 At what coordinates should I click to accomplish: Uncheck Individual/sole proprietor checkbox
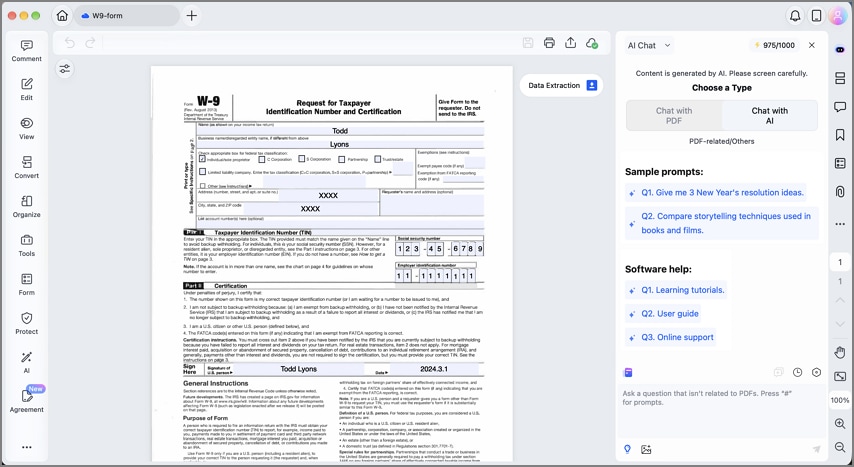[202, 159]
